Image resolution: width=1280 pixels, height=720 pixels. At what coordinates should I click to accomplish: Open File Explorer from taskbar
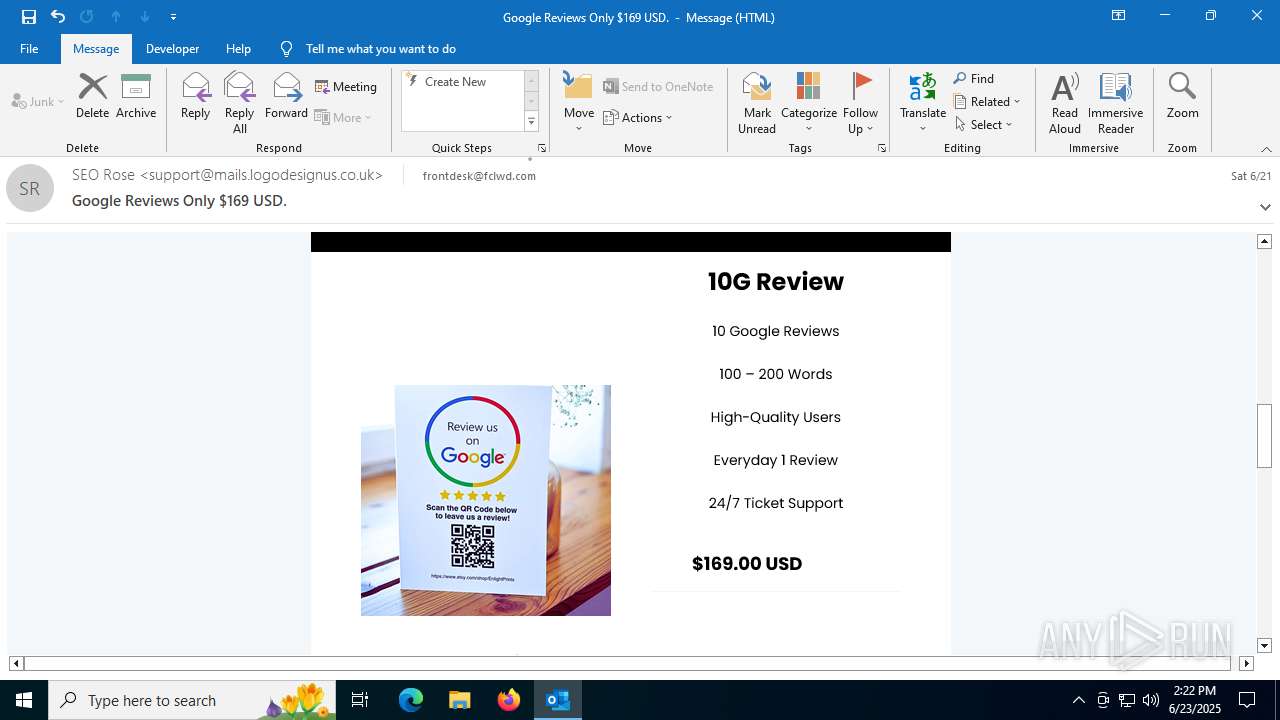[x=459, y=700]
